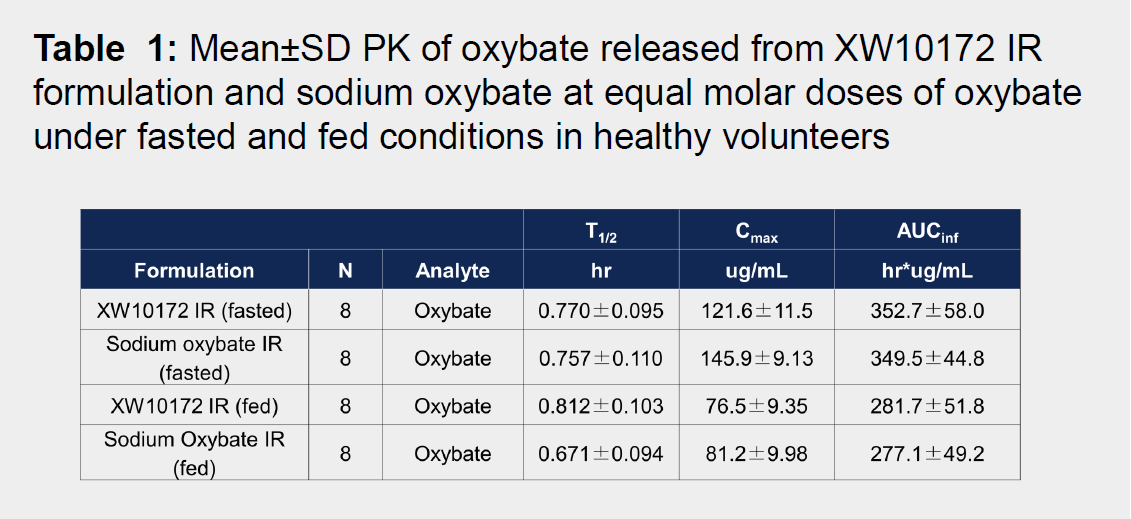The height and width of the screenshot is (519, 1131).
Task: Select the "Analyte" column header
Action: [x=452, y=270]
